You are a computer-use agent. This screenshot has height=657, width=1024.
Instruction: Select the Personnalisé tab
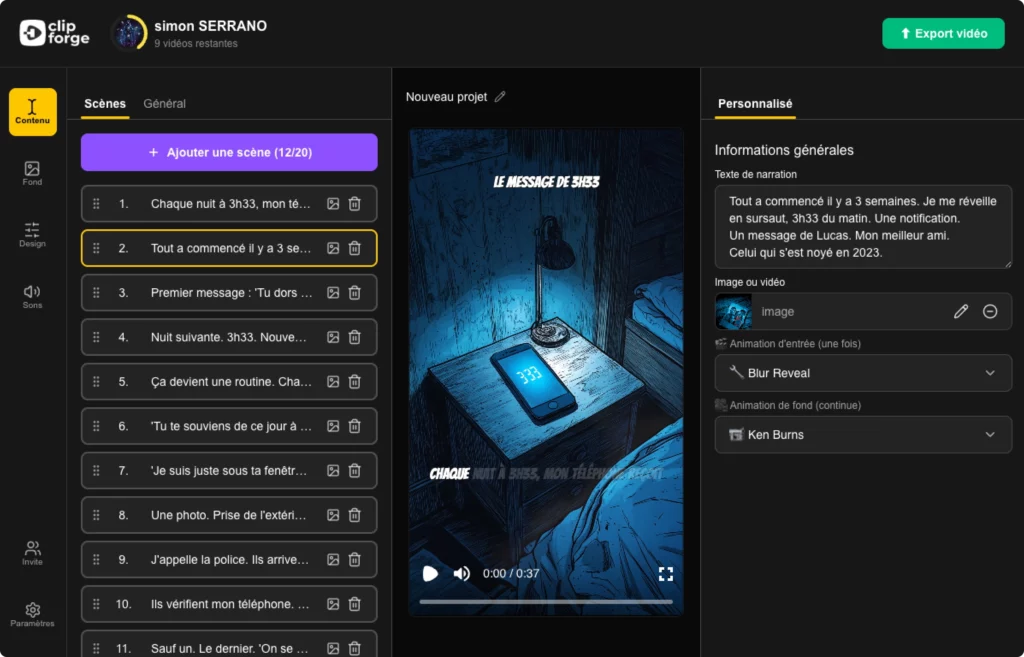755,104
